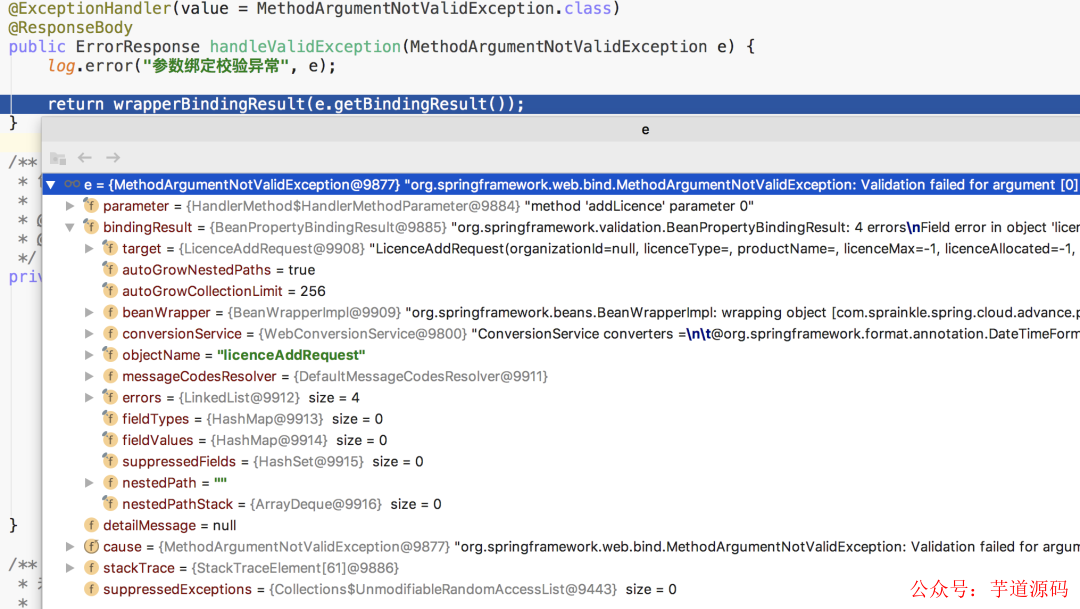Select the suppressedFields HashSet row
This screenshot has width=1080, height=609.
(x=561, y=462)
